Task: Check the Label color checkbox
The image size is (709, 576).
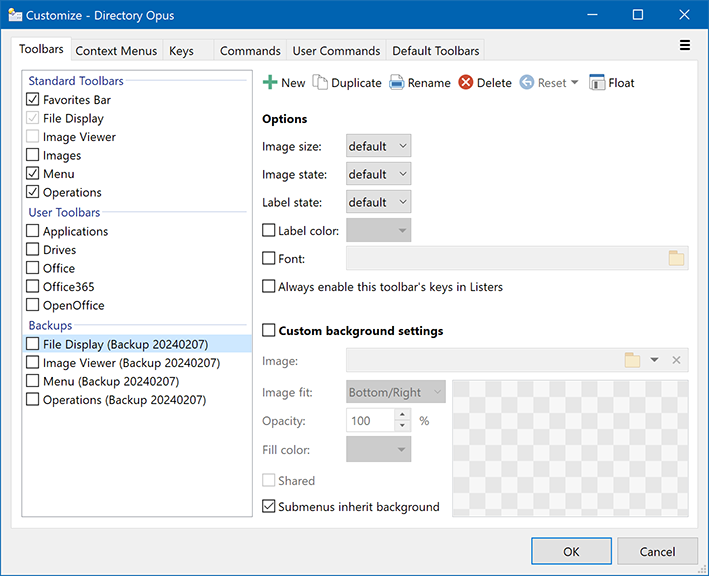Action: pyautogui.click(x=269, y=230)
